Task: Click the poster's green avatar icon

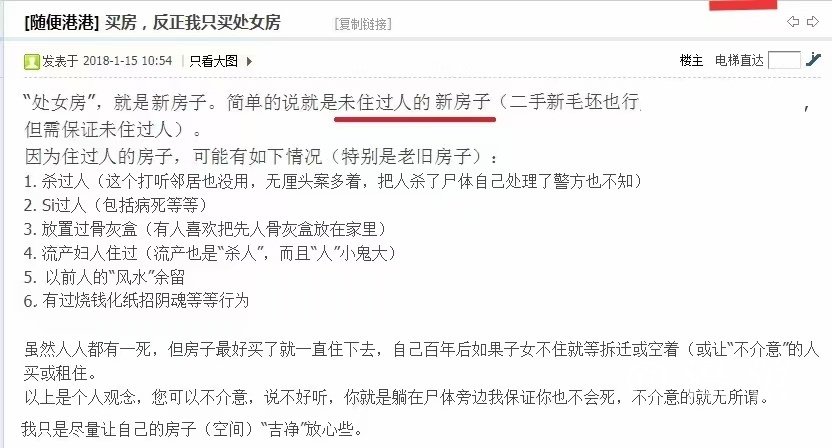Action: coord(32,62)
